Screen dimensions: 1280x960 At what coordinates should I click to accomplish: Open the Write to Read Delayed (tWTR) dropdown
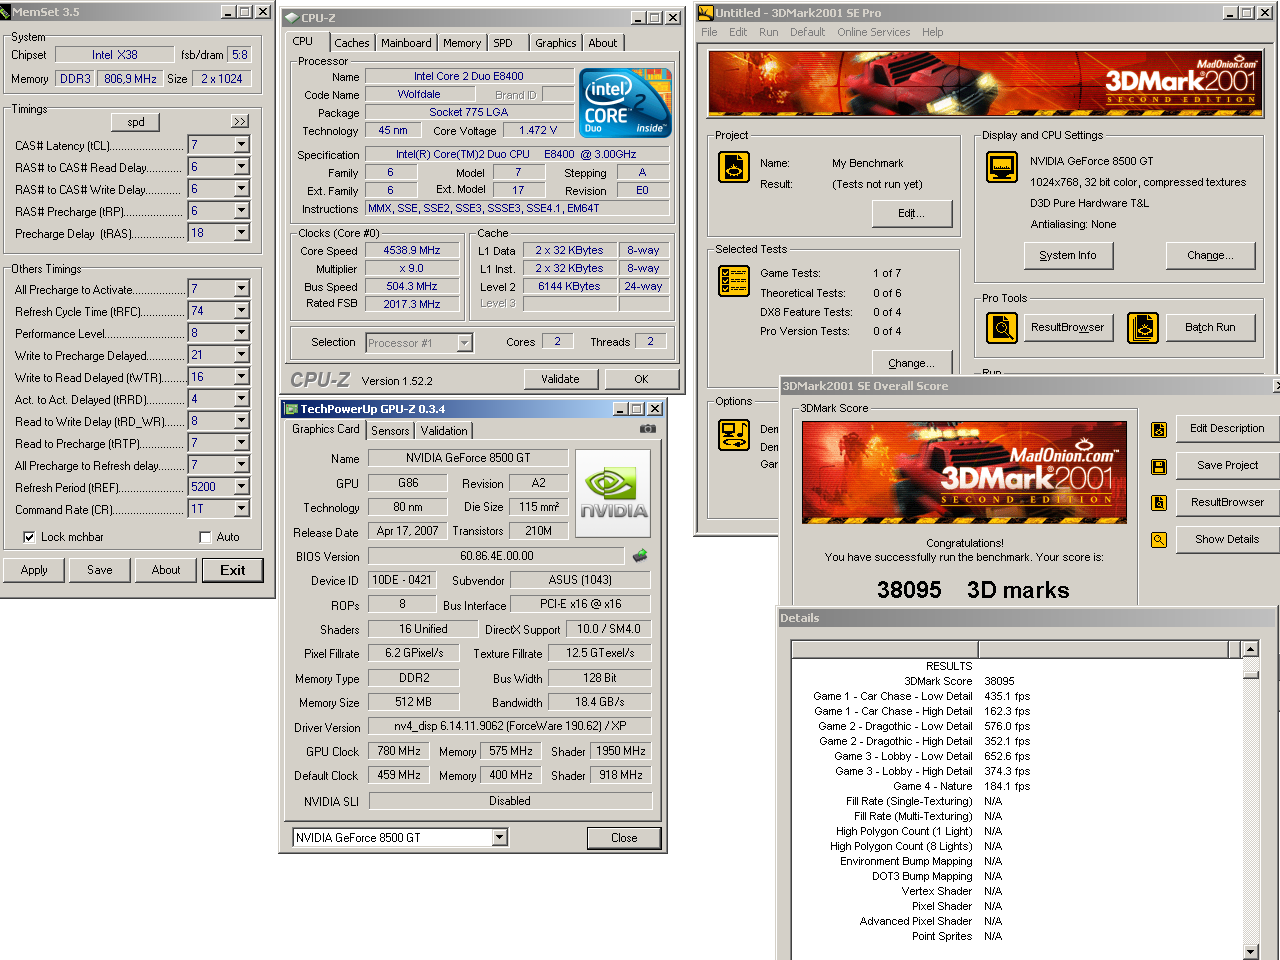point(241,377)
